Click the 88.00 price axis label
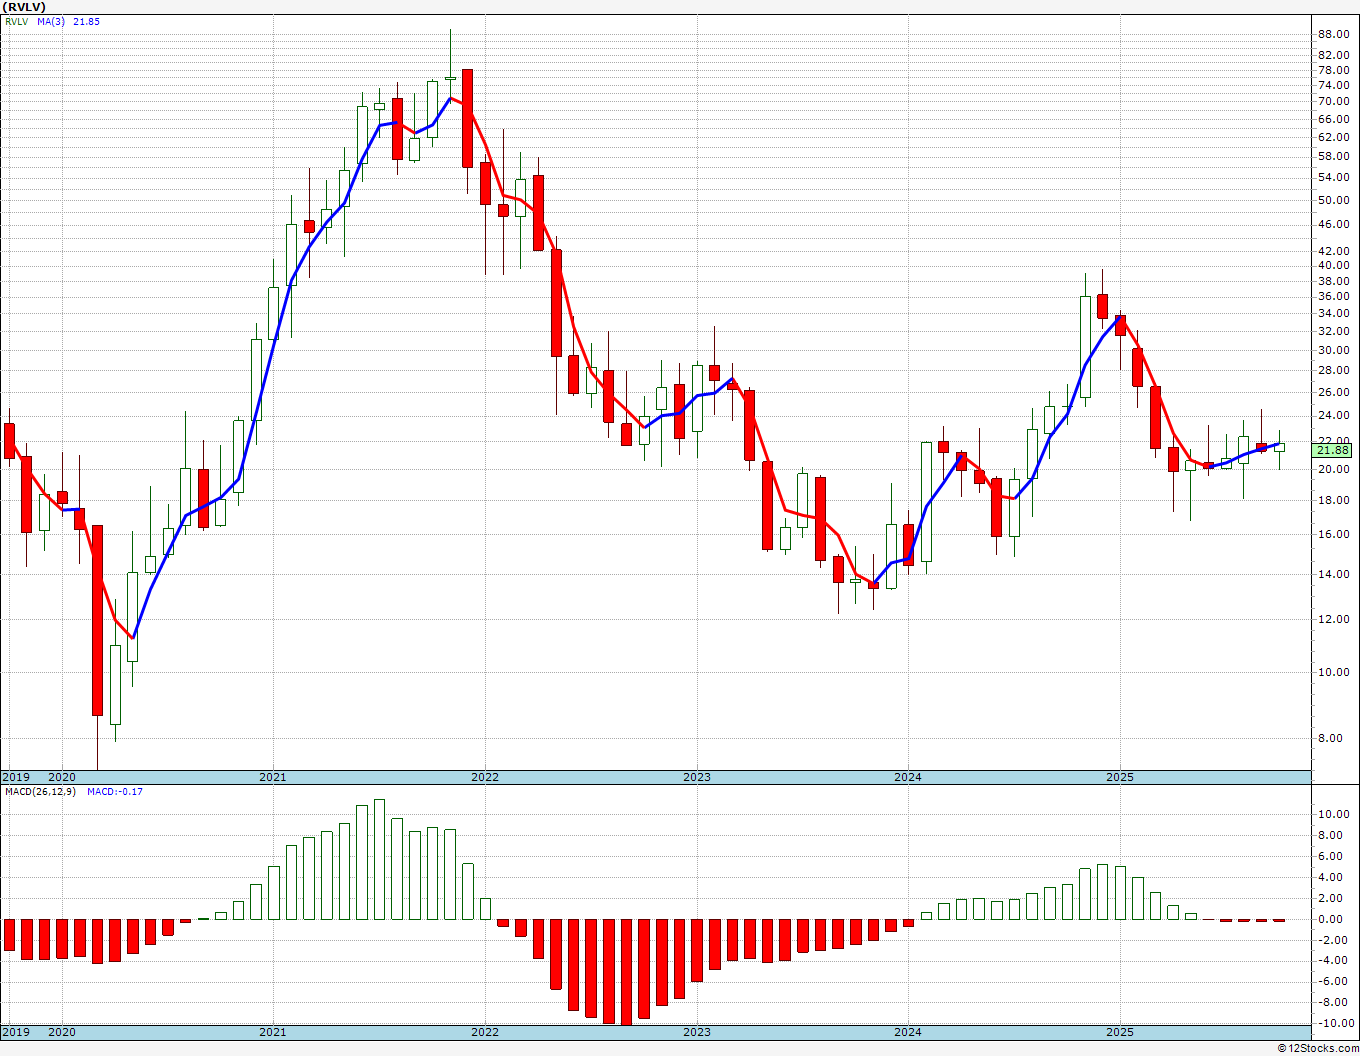This screenshot has width=1360, height=1056. 1334,33
